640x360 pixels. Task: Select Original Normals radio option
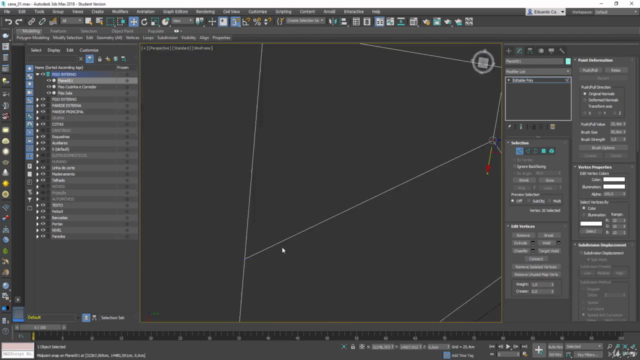click(585, 94)
